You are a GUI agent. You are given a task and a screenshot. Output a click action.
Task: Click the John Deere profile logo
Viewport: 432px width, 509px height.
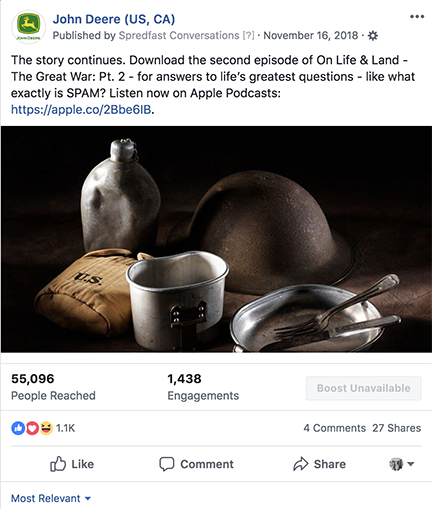[28, 27]
